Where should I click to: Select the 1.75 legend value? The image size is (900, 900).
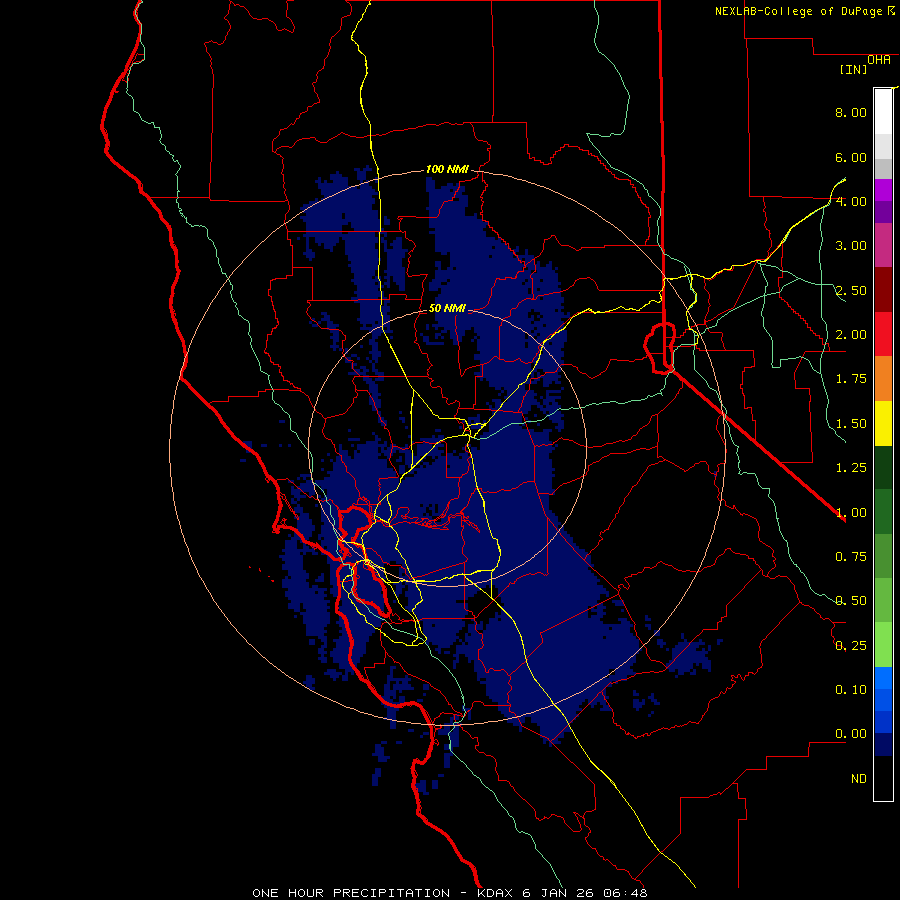point(851,379)
